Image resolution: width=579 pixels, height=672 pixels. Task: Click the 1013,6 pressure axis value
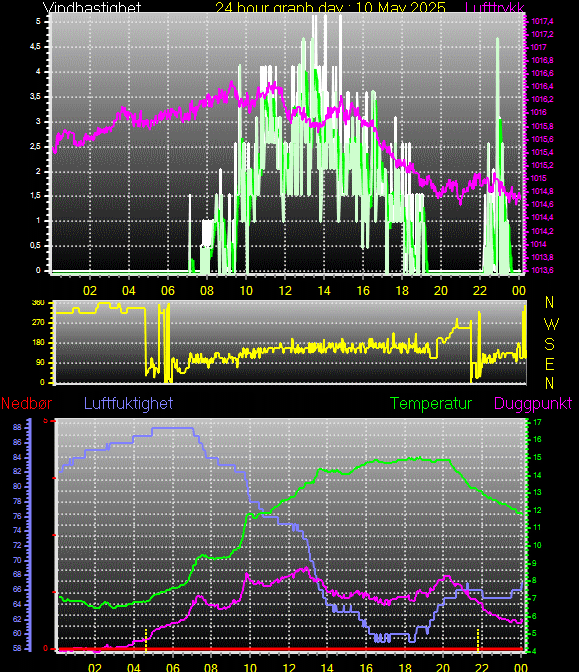coord(542,270)
